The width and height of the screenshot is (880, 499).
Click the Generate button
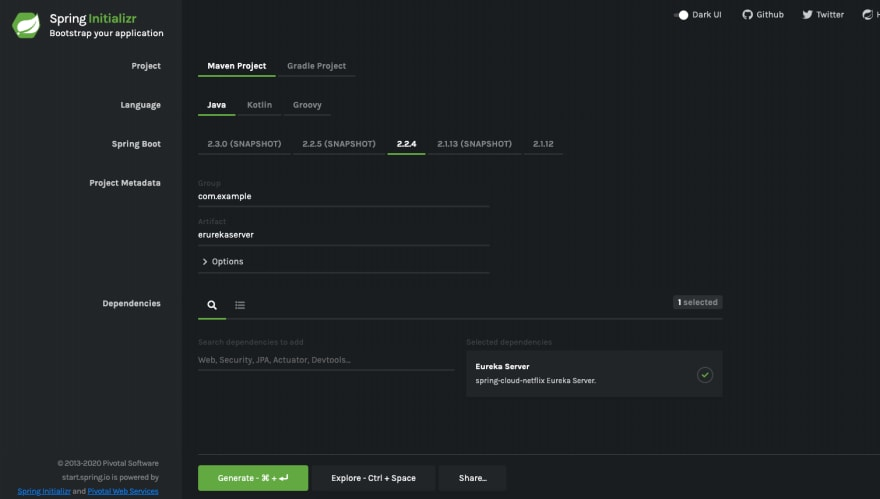[x=253, y=478]
